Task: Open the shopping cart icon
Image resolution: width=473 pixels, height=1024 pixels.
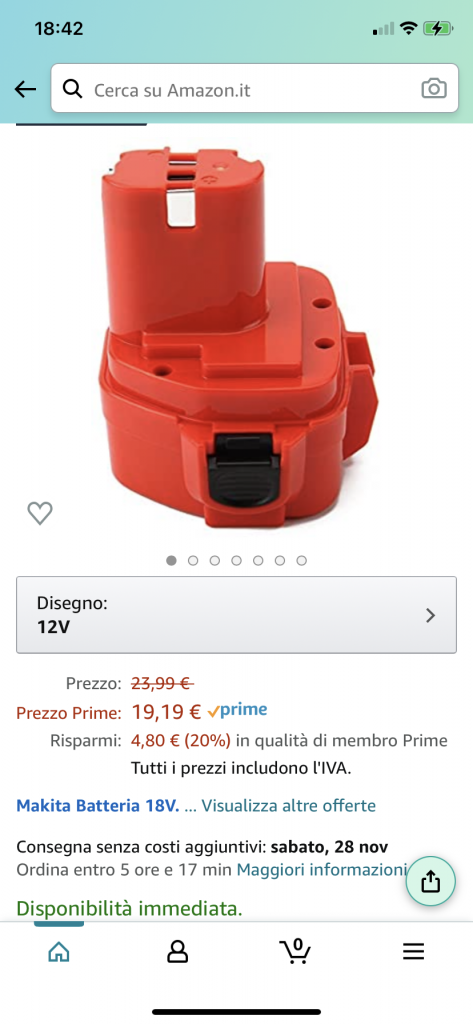Action: click(295, 951)
